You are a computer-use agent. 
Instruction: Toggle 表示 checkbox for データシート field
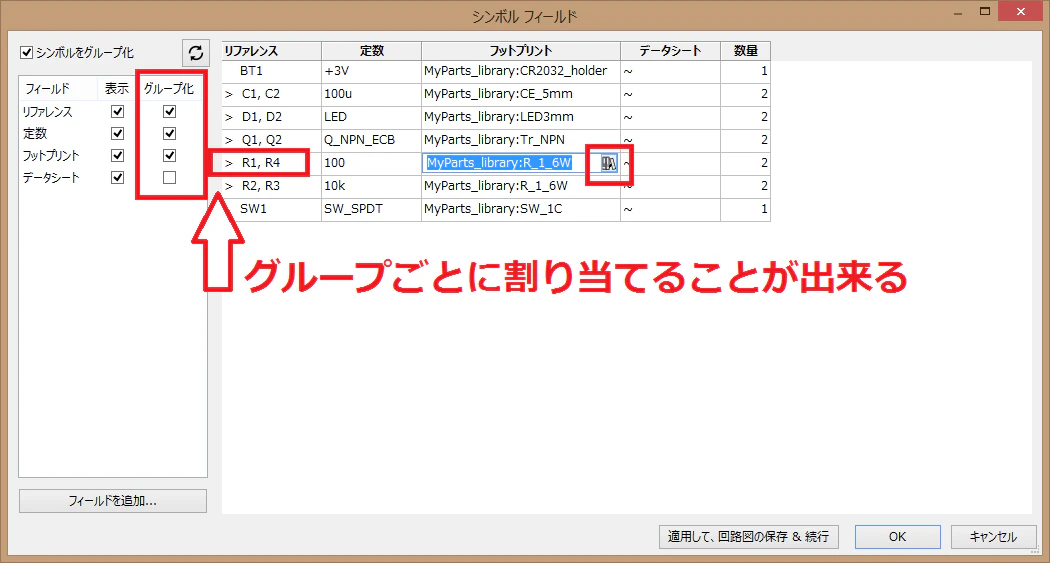tap(117, 177)
